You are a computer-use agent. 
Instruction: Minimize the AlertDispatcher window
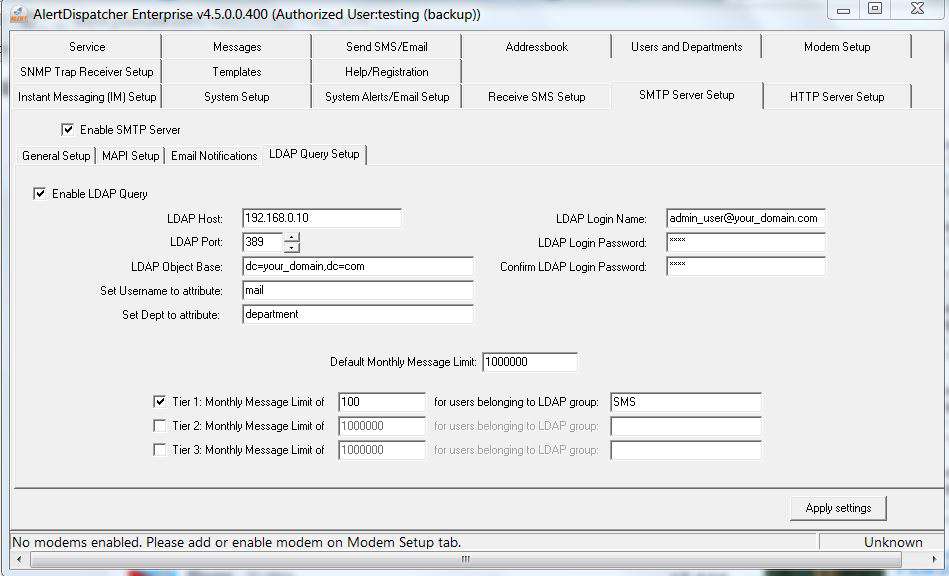[844, 9]
